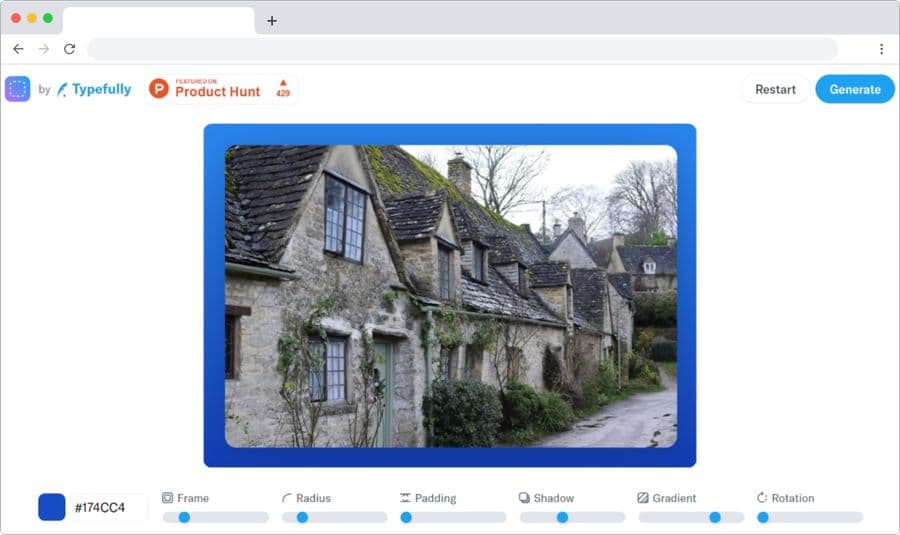Click the browser address bar
The height and width of the screenshot is (535, 900).
pos(463,49)
